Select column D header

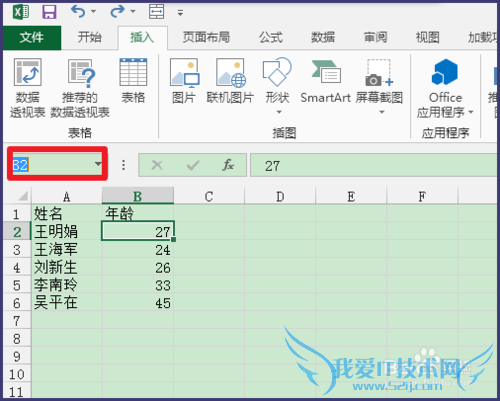[x=280, y=196]
